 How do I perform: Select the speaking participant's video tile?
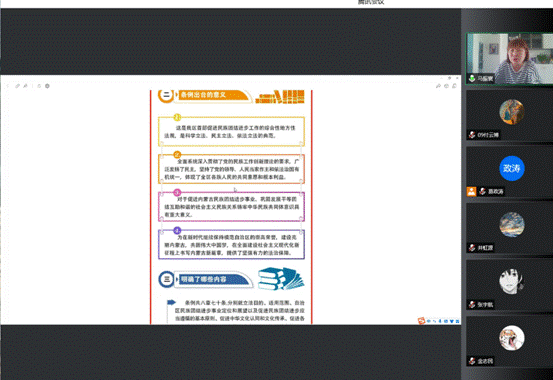pos(509,59)
